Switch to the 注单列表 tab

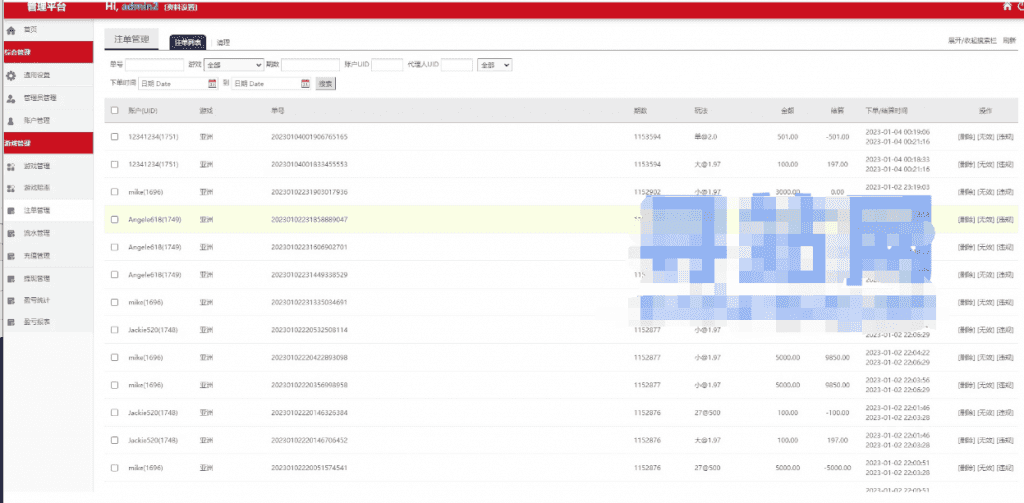[188, 42]
